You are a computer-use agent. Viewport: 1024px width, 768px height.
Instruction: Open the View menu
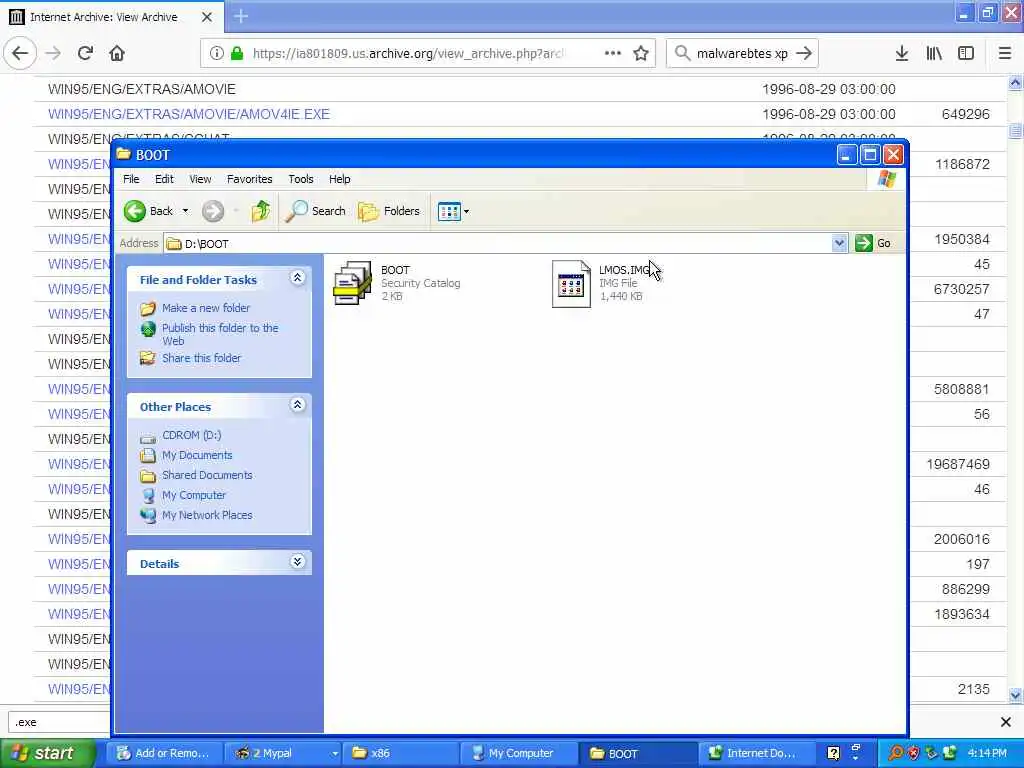point(200,179)
